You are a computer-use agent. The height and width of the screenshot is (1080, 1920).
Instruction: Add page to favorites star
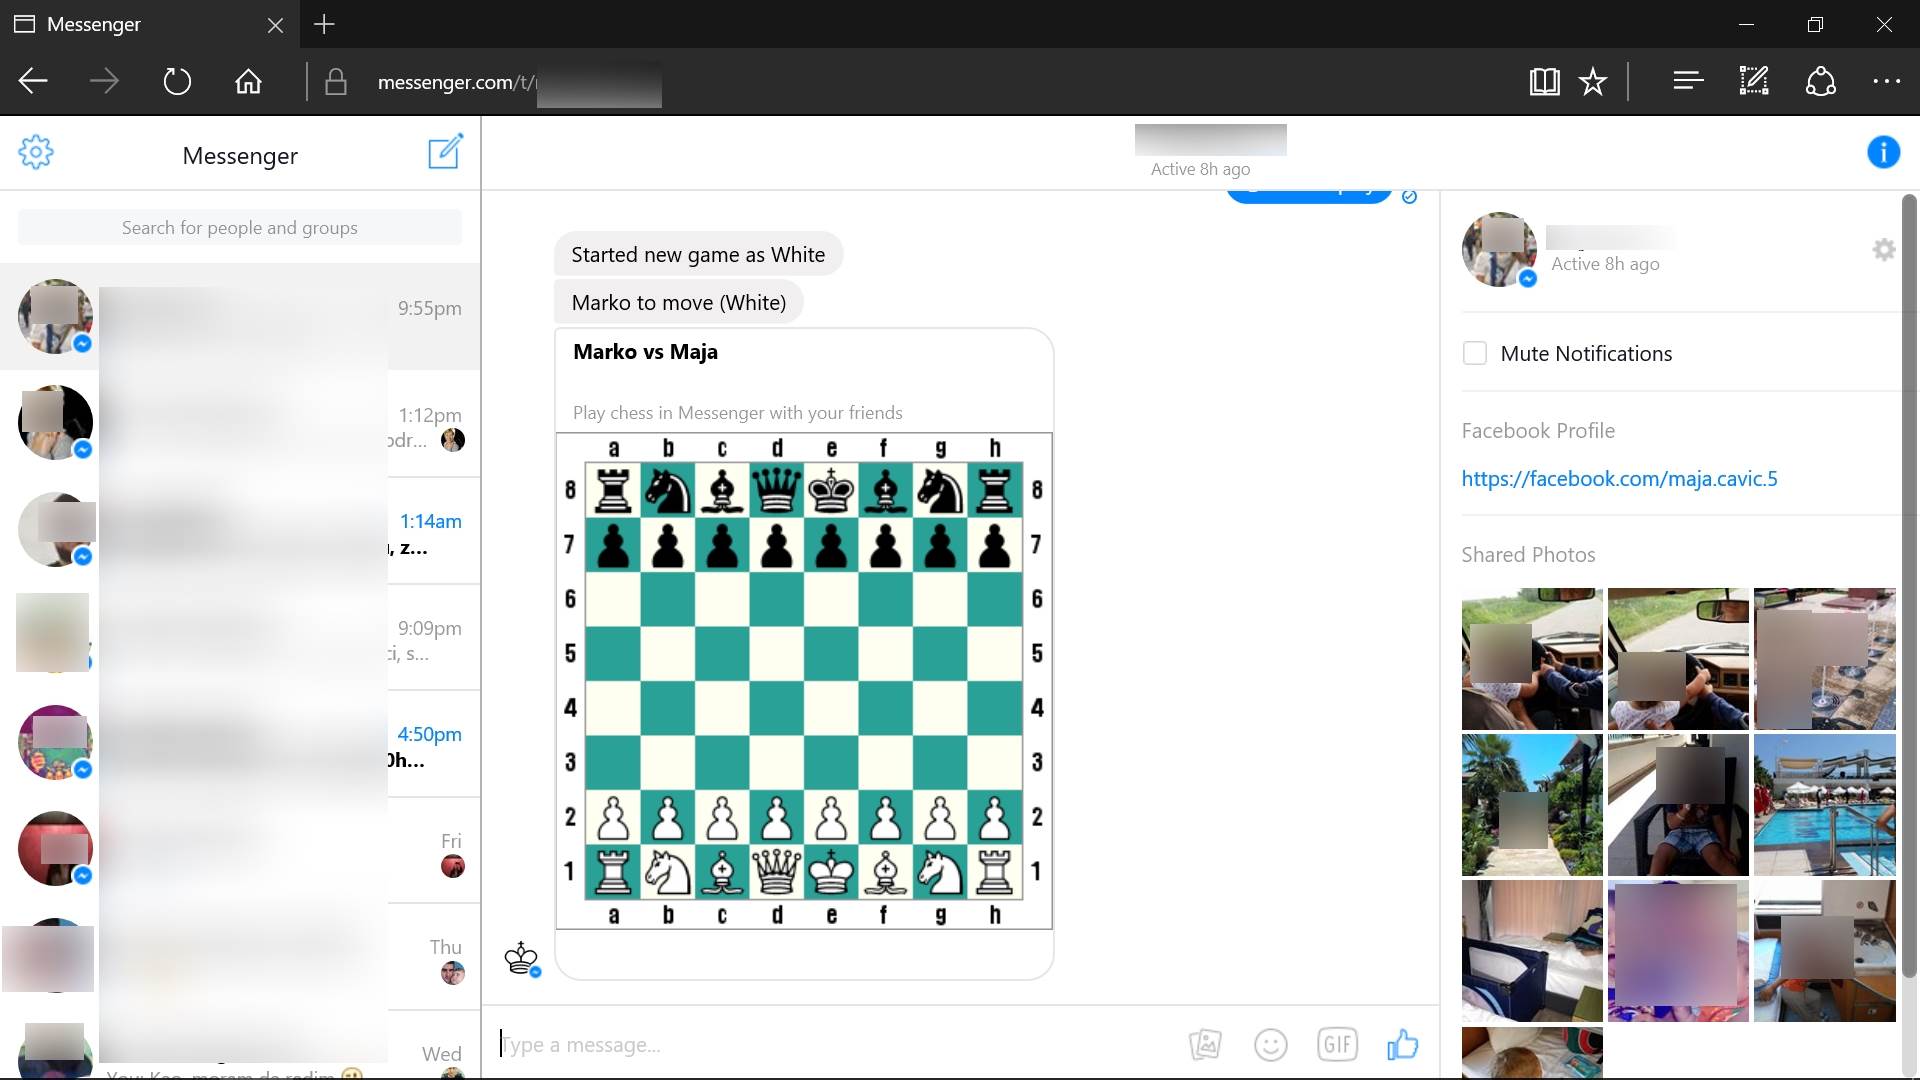point(1593,81)
